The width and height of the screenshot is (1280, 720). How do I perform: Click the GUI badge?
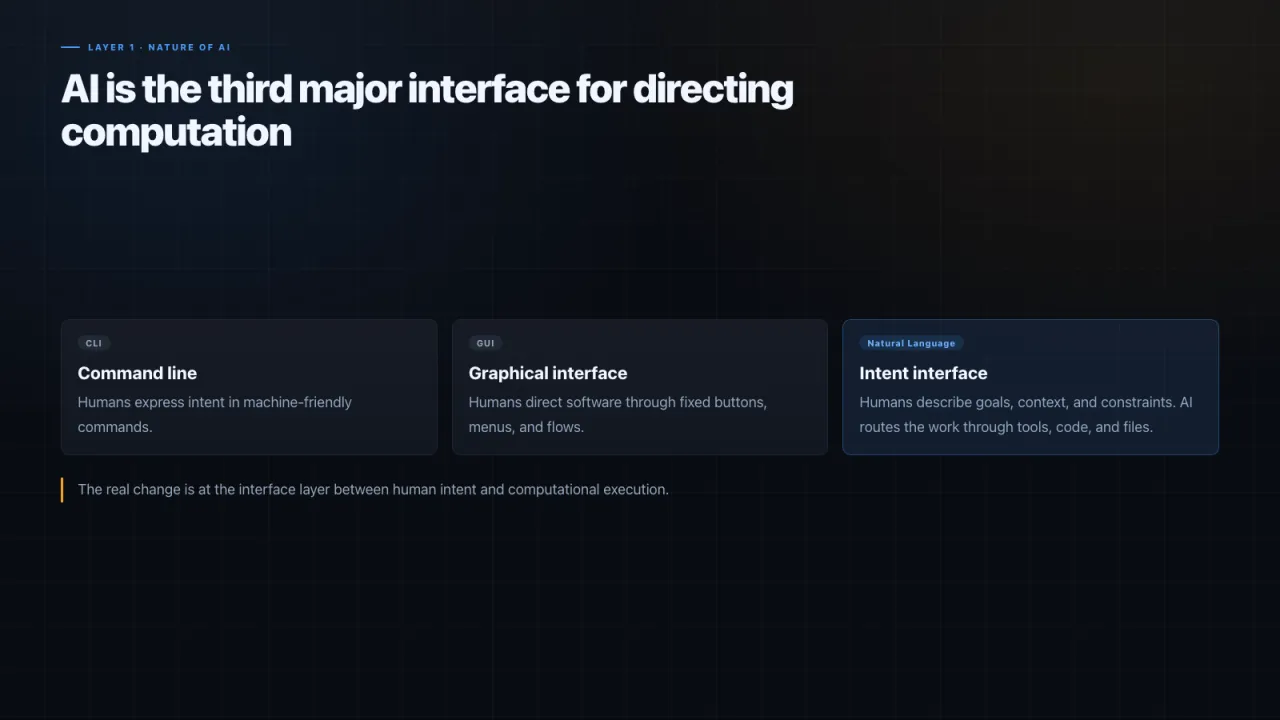(x=485, y=343)
